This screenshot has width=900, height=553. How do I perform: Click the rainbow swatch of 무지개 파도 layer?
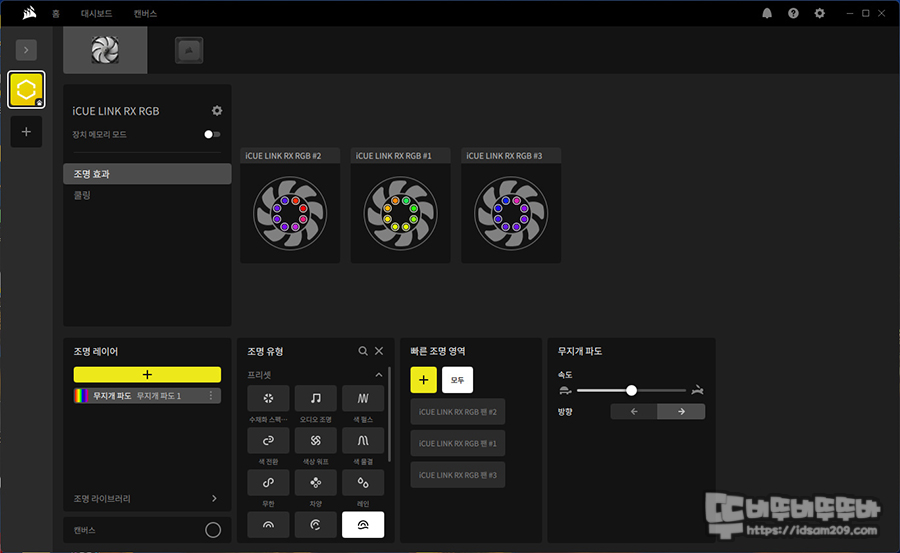tap(81, 396)
